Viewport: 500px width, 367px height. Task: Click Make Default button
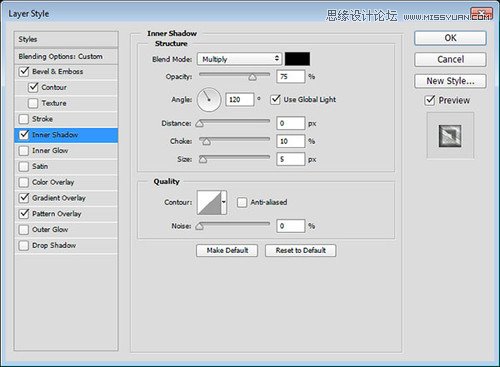pos(227,250)
